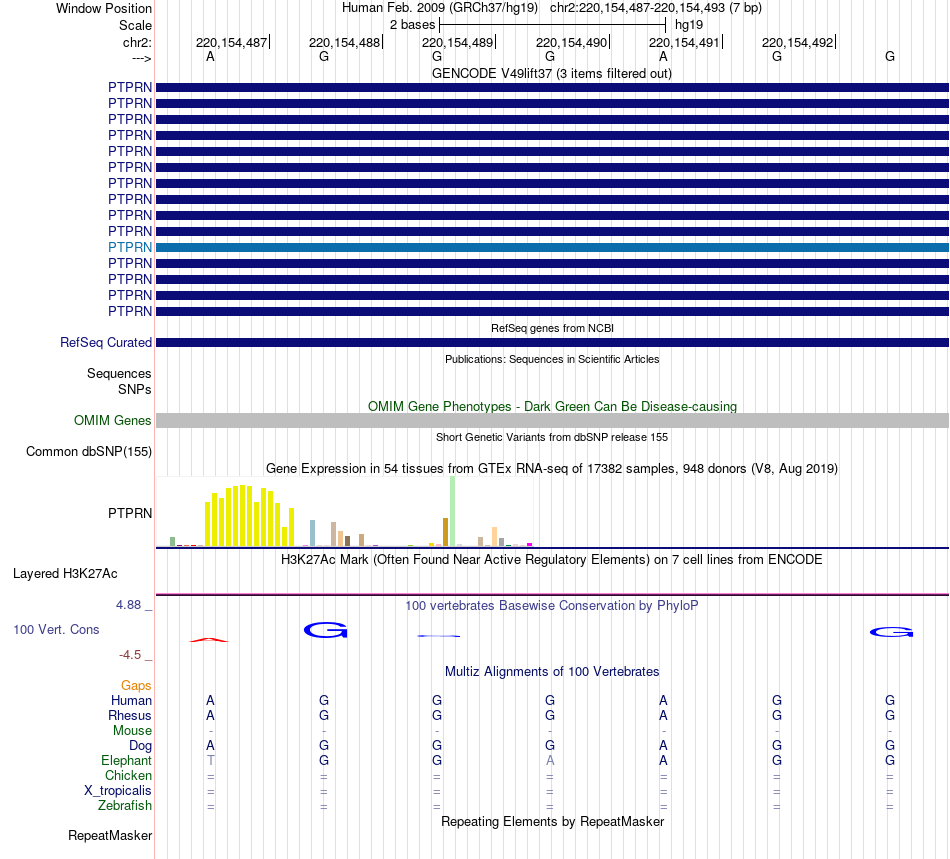Select the X_tropicalis alignment row label
Viewport: 950px width, 859px height.
pyautogui.click(x=118, y=791)
